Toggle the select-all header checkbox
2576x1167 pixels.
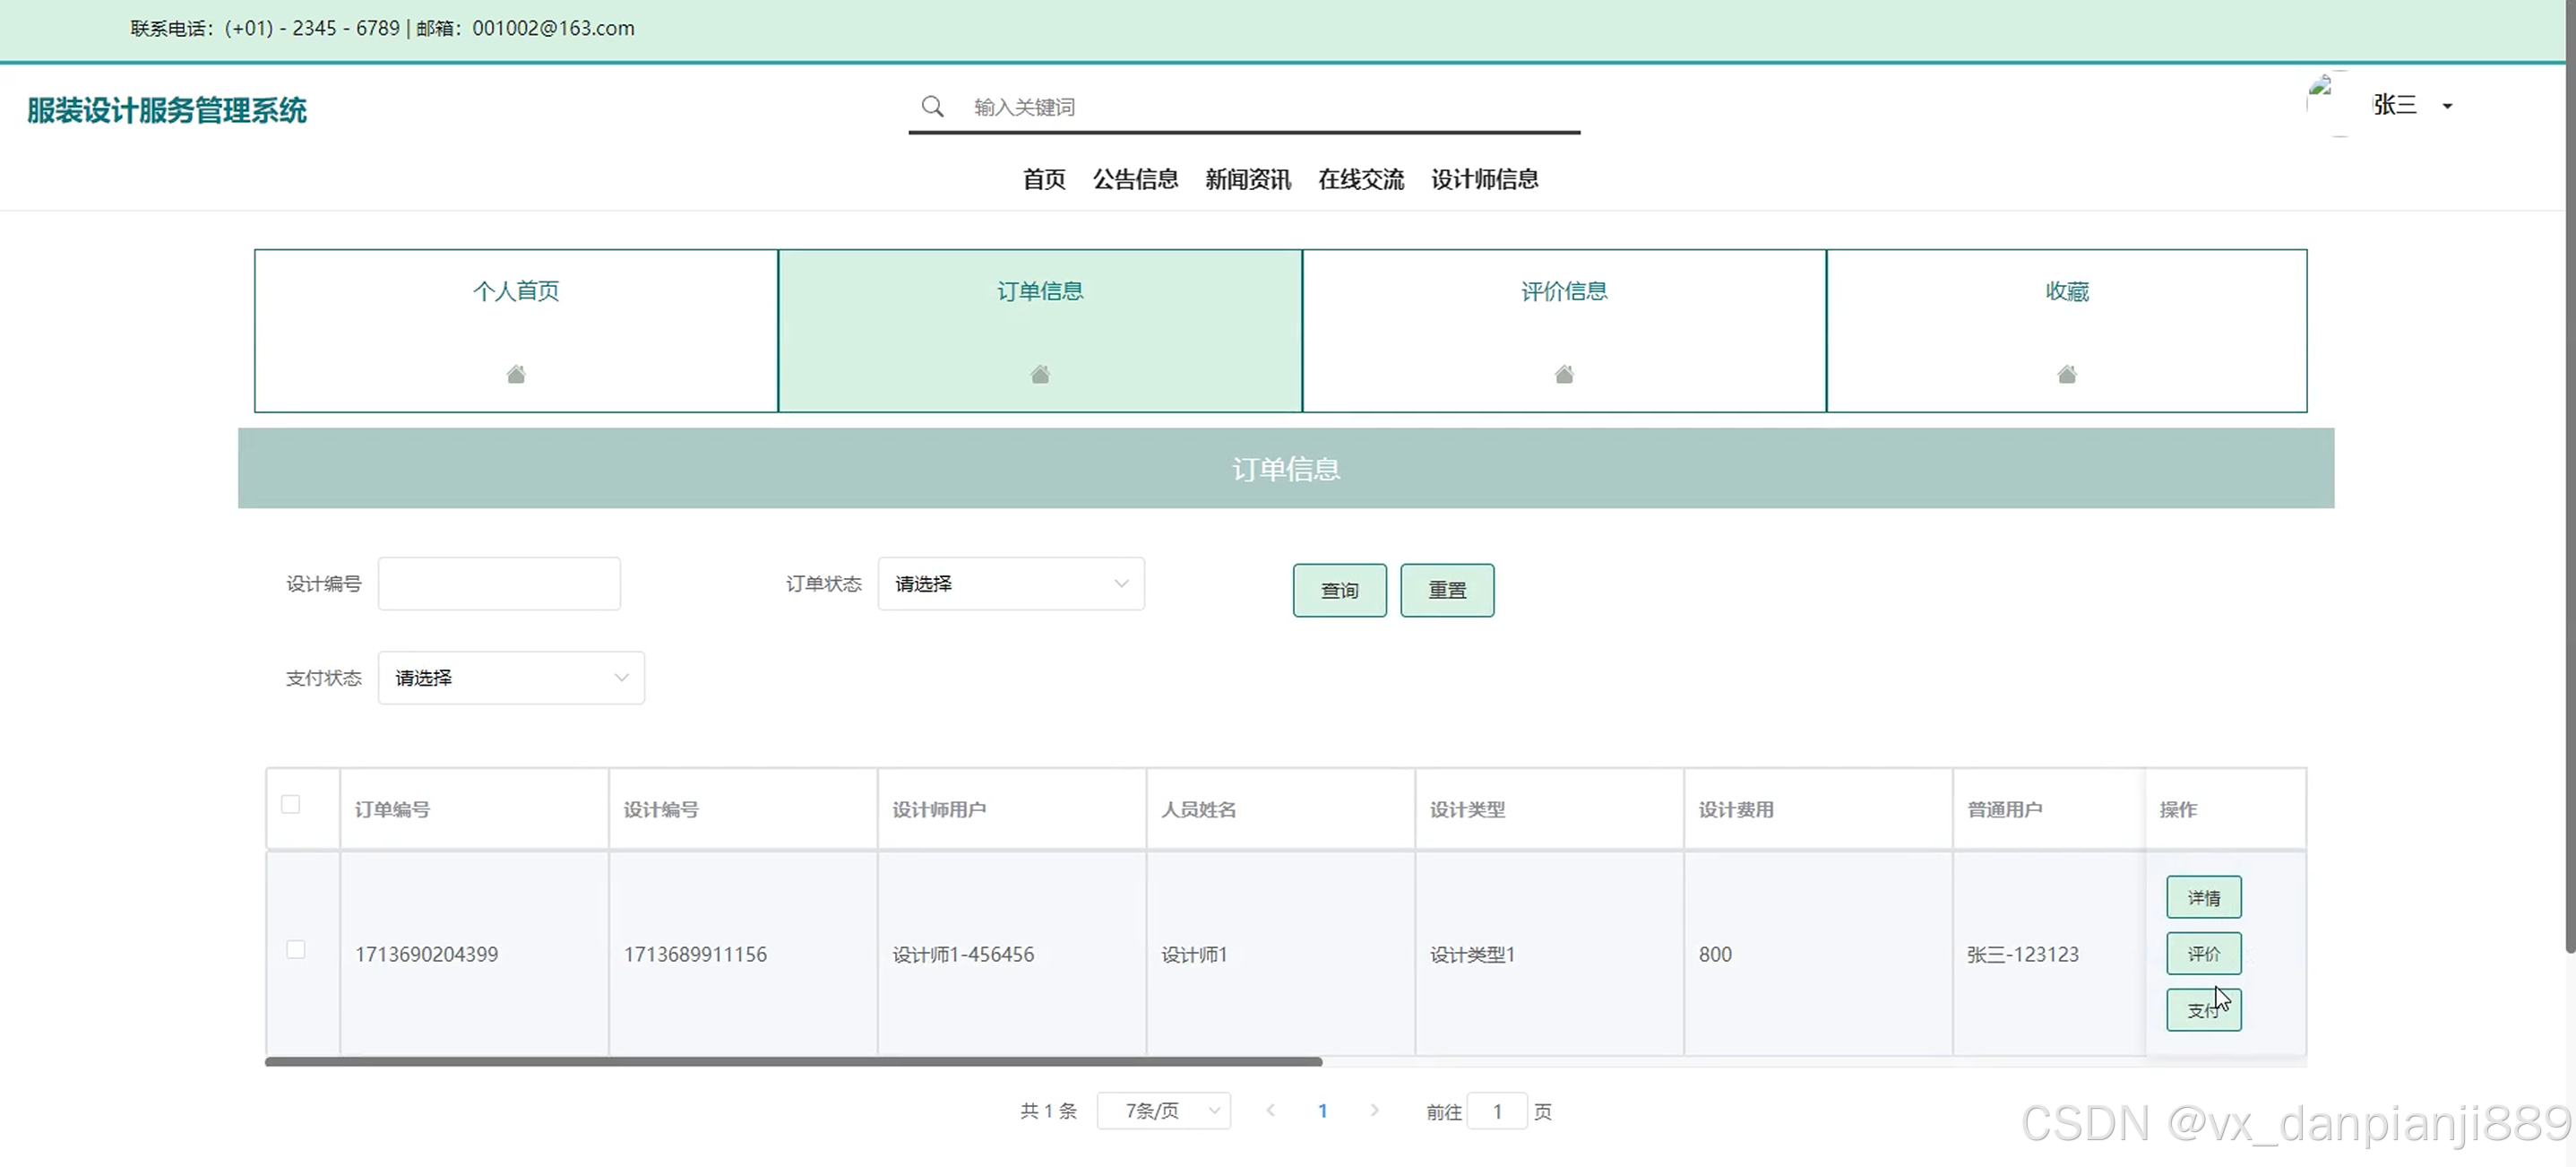pos(291,804)
